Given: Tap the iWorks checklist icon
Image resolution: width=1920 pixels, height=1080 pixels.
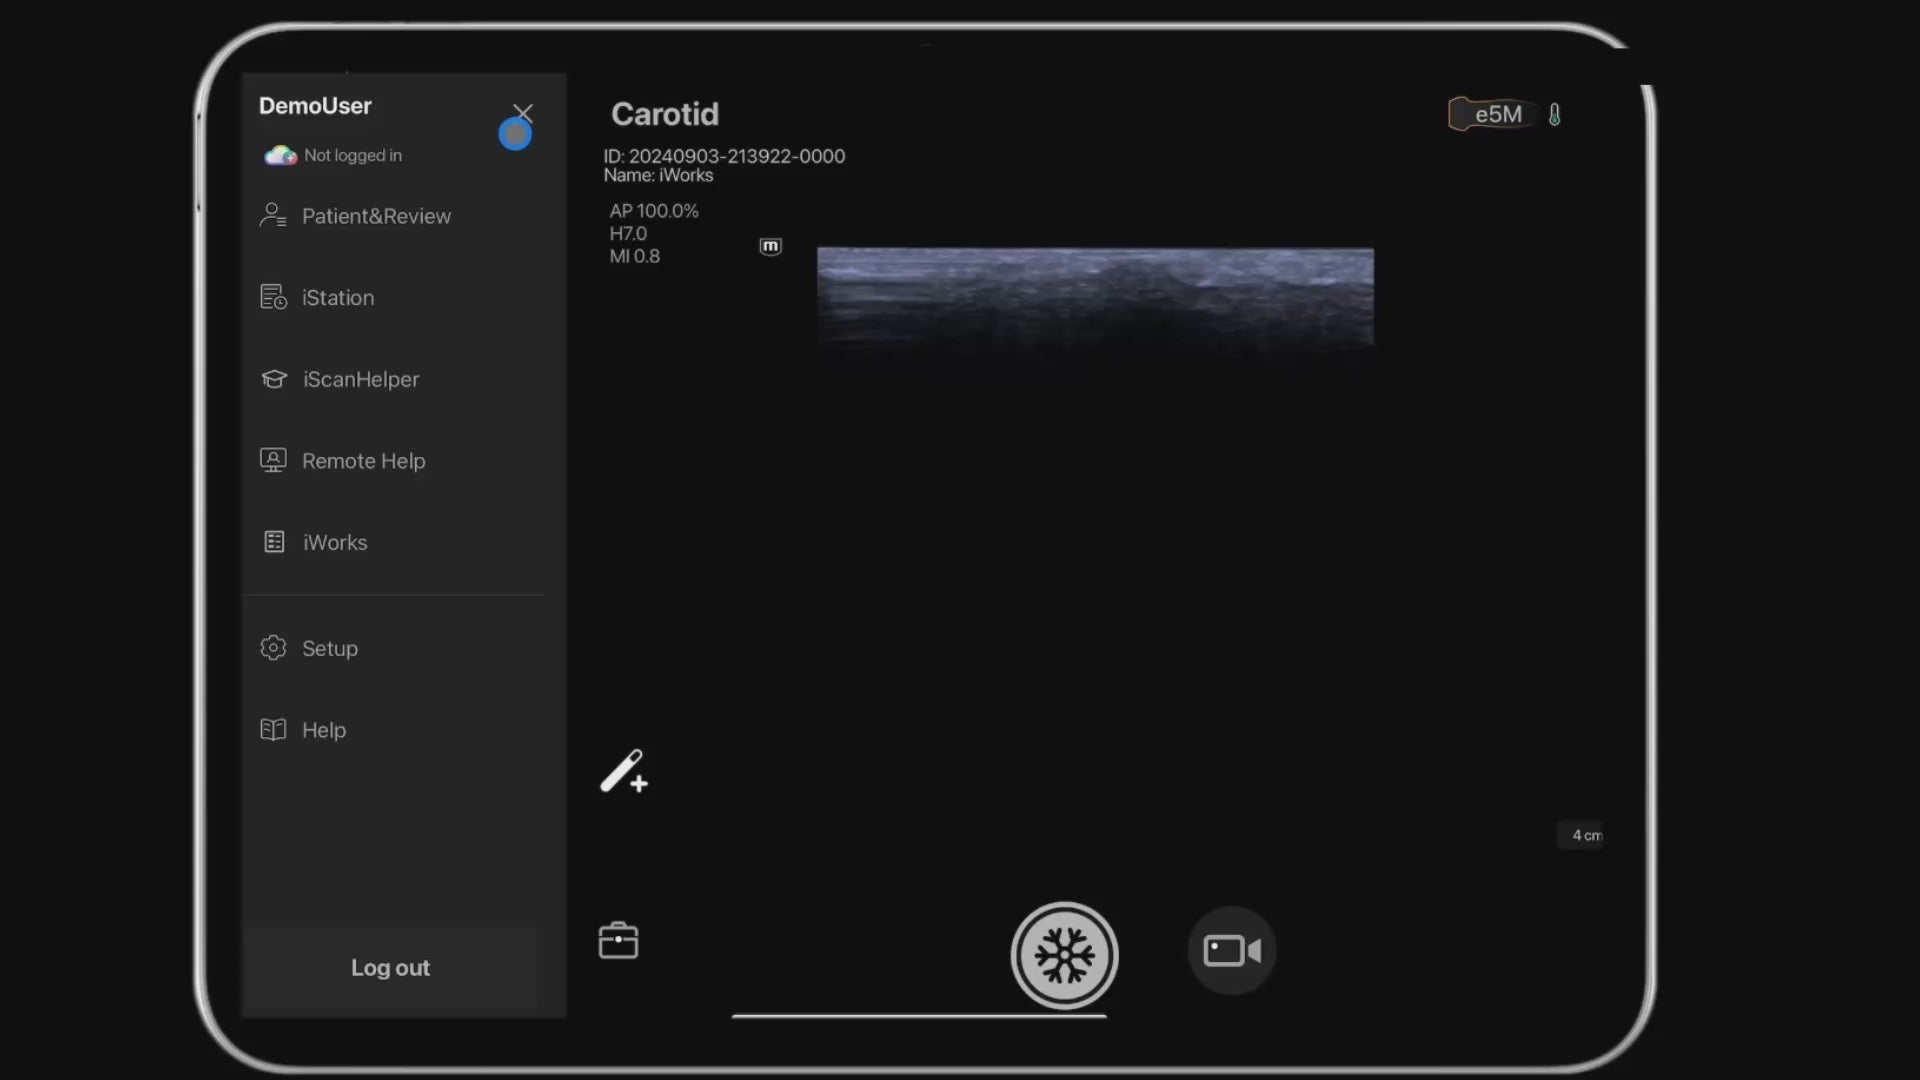Looking at the screenshot, I should tap(274, 542).
